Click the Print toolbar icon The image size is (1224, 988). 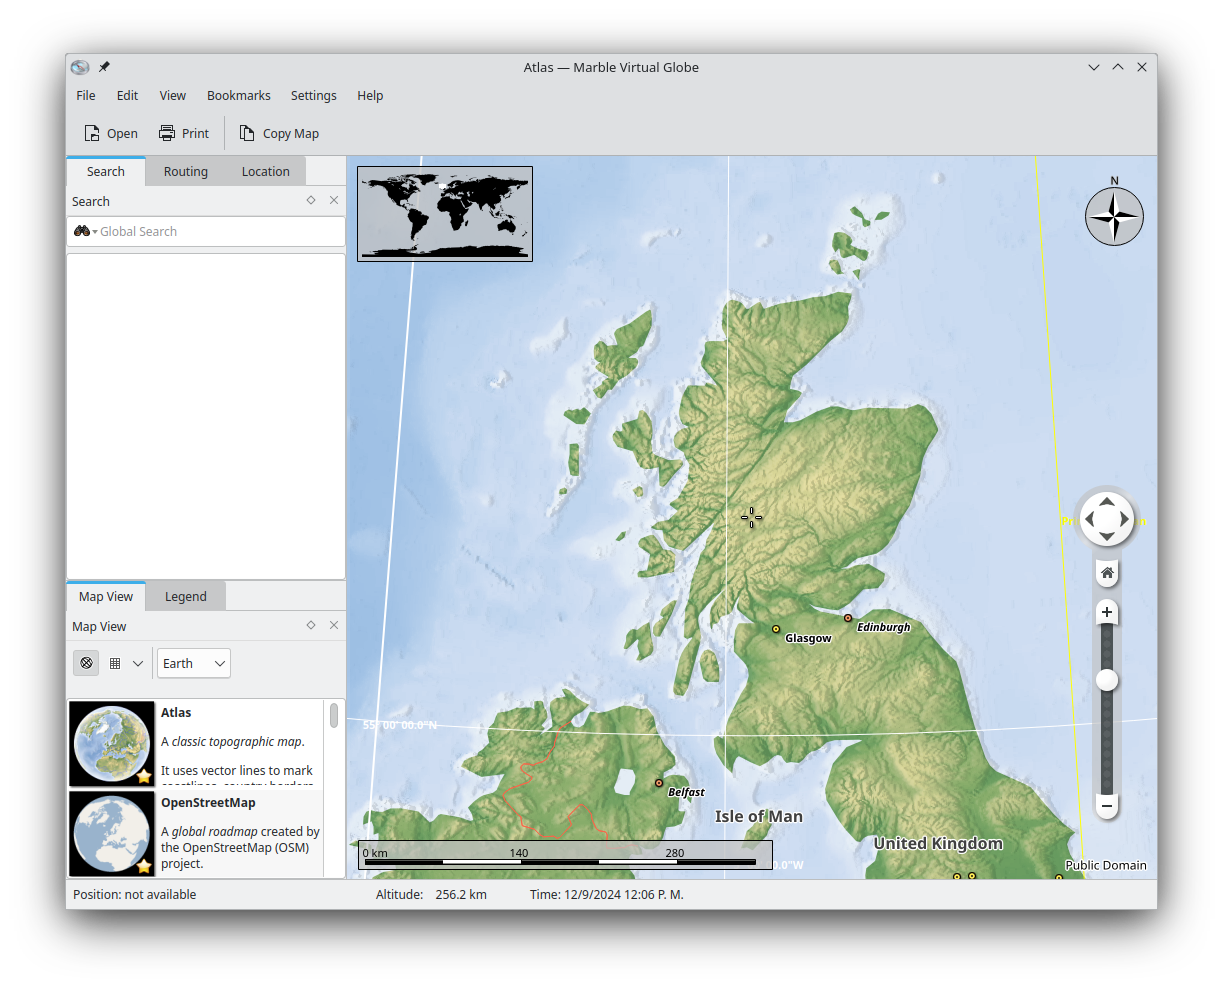tap(167, 133)
